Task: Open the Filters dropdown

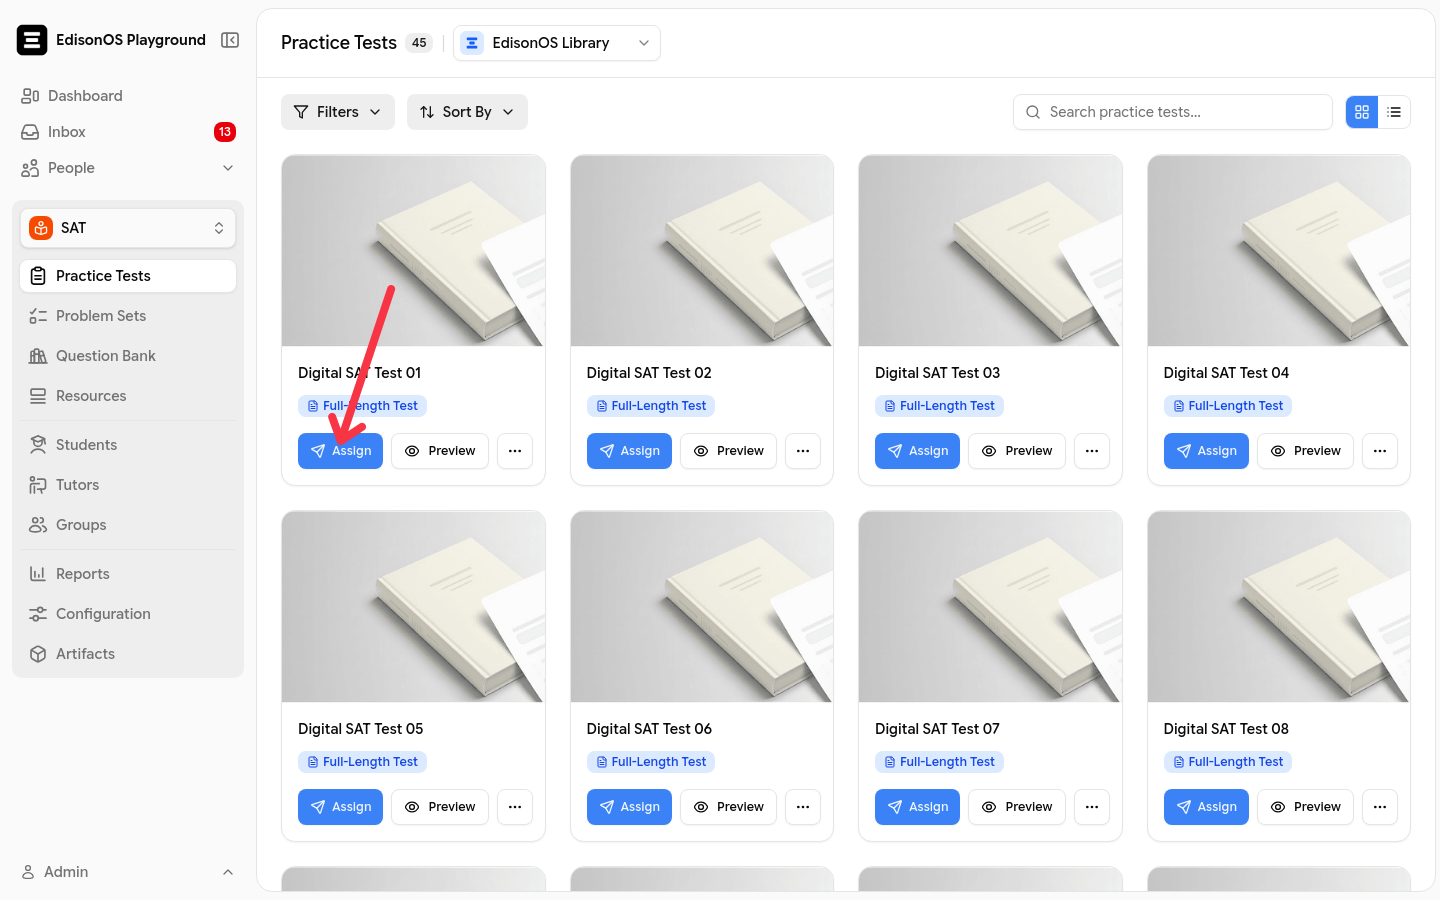Action: pos(338,112)
